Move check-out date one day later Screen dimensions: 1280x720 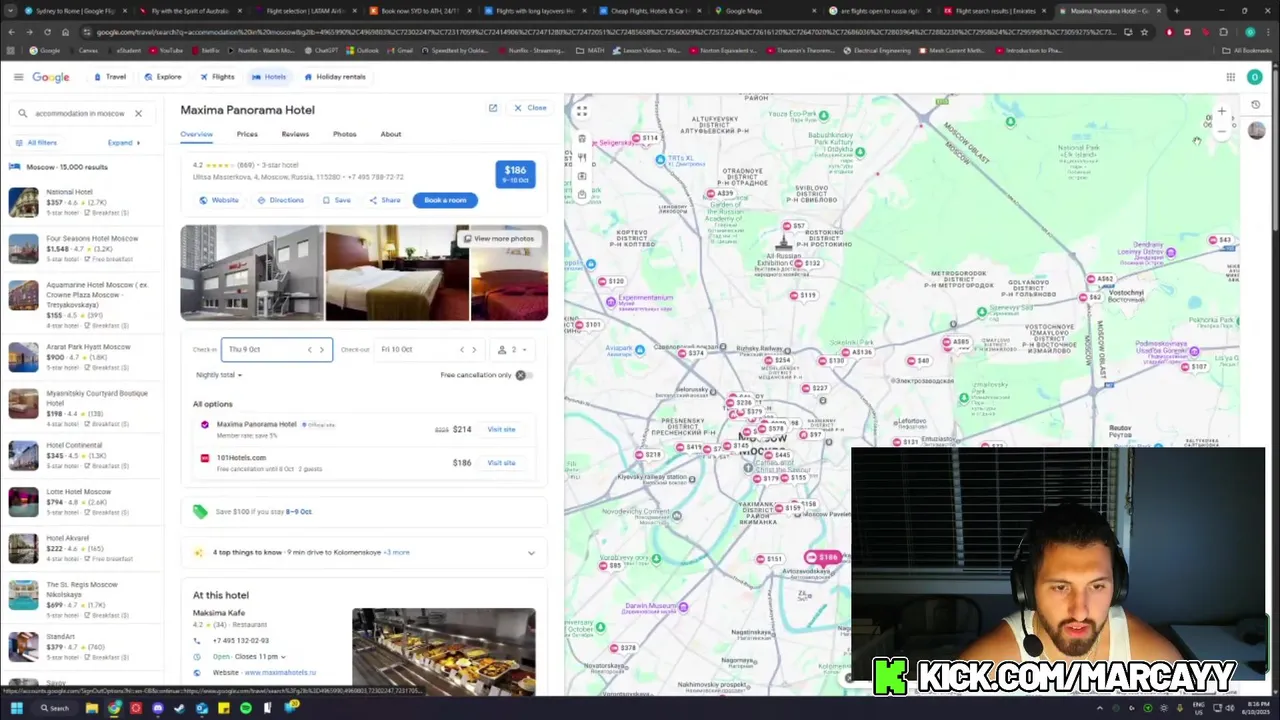click(474, 349)
